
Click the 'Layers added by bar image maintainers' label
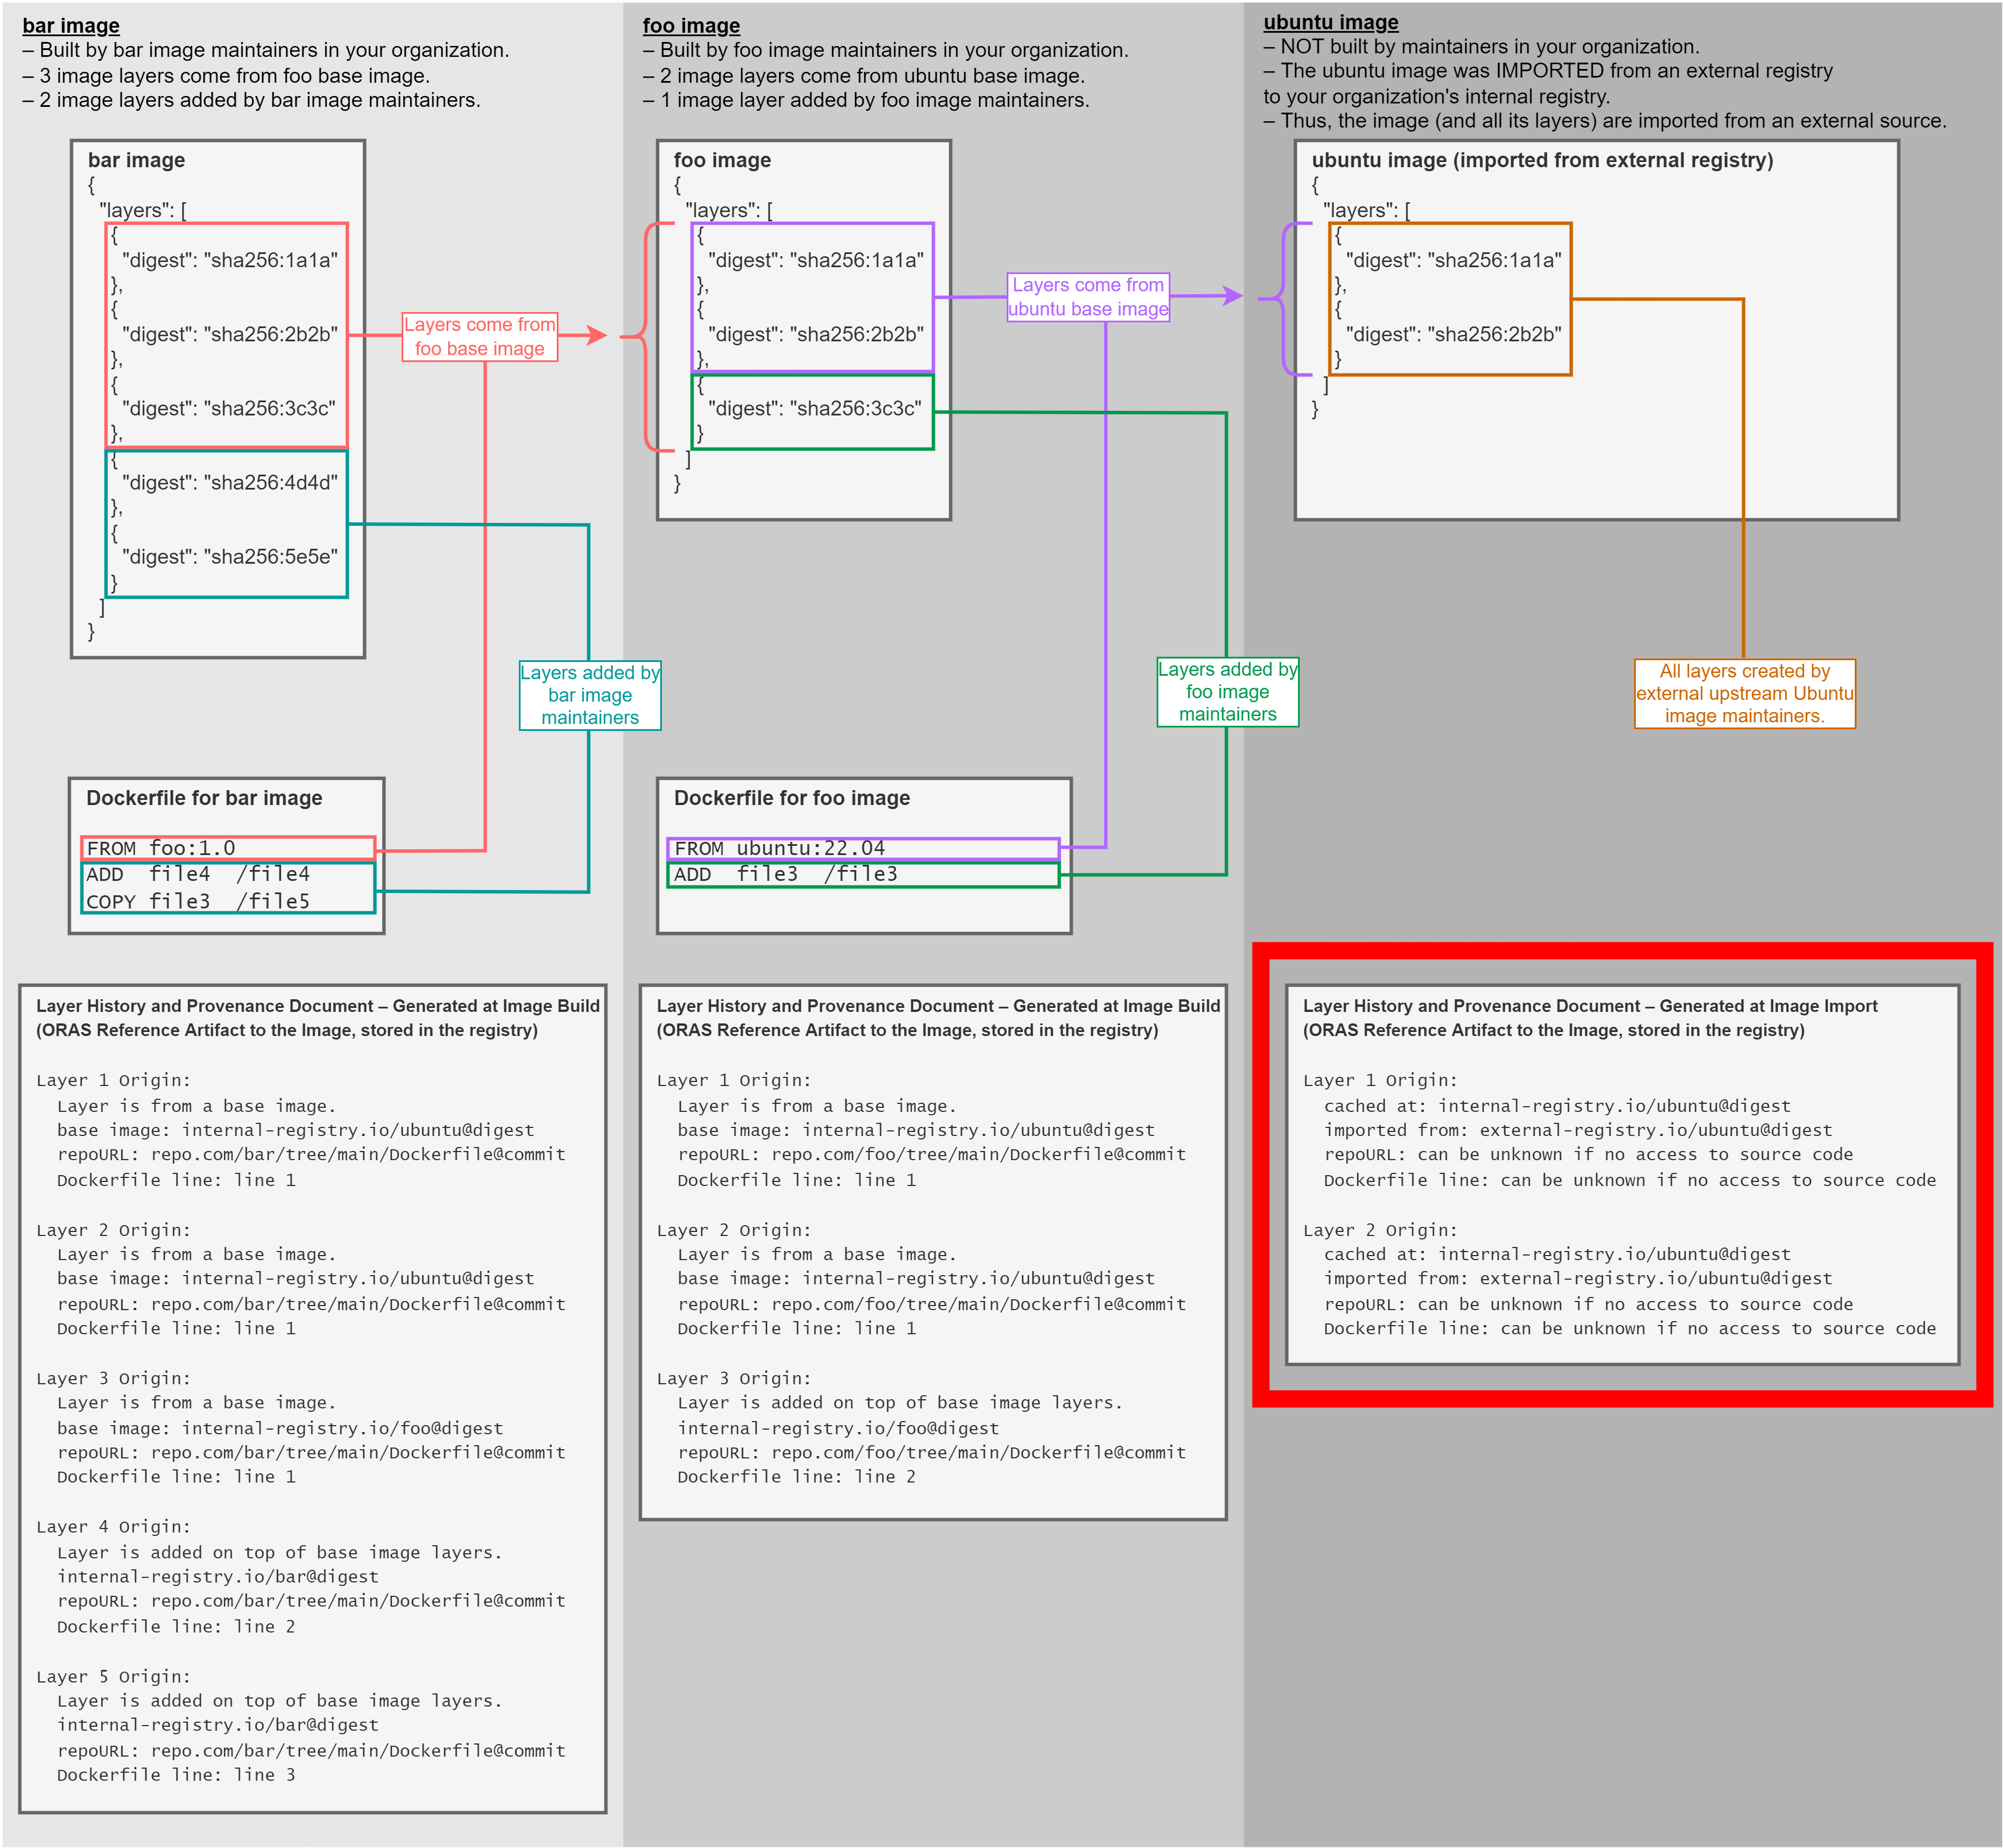(589, 695)
